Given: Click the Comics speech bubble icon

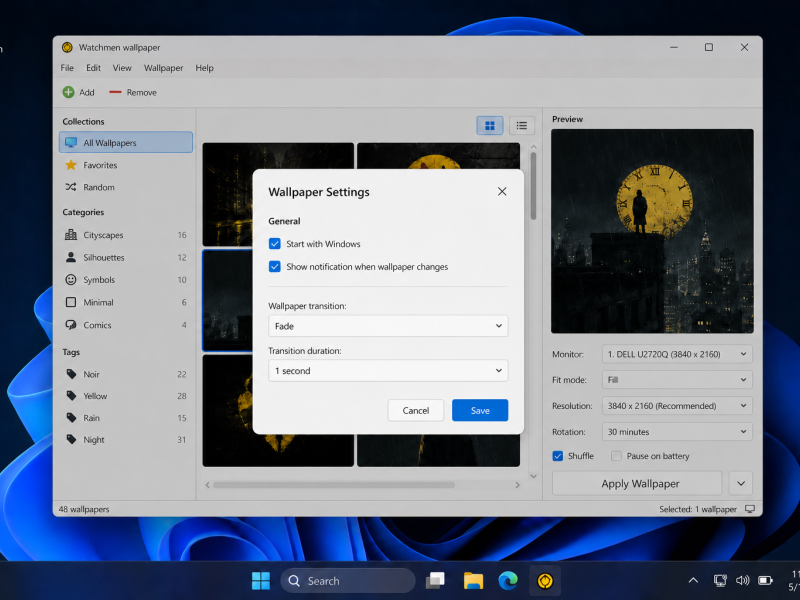Looking at the screenshot, I should (71, 325).
